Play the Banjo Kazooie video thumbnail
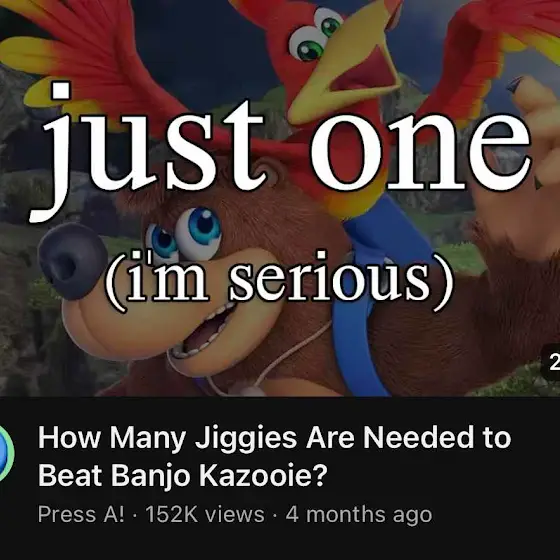560x560 pixels. [280, 198]
